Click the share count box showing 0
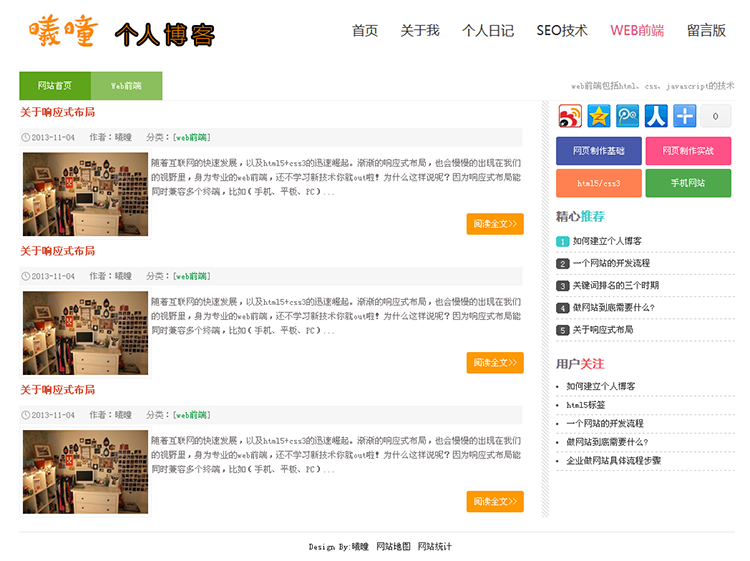Image resolution: width=750 pixels, height=561 pixels. (716, 116)
